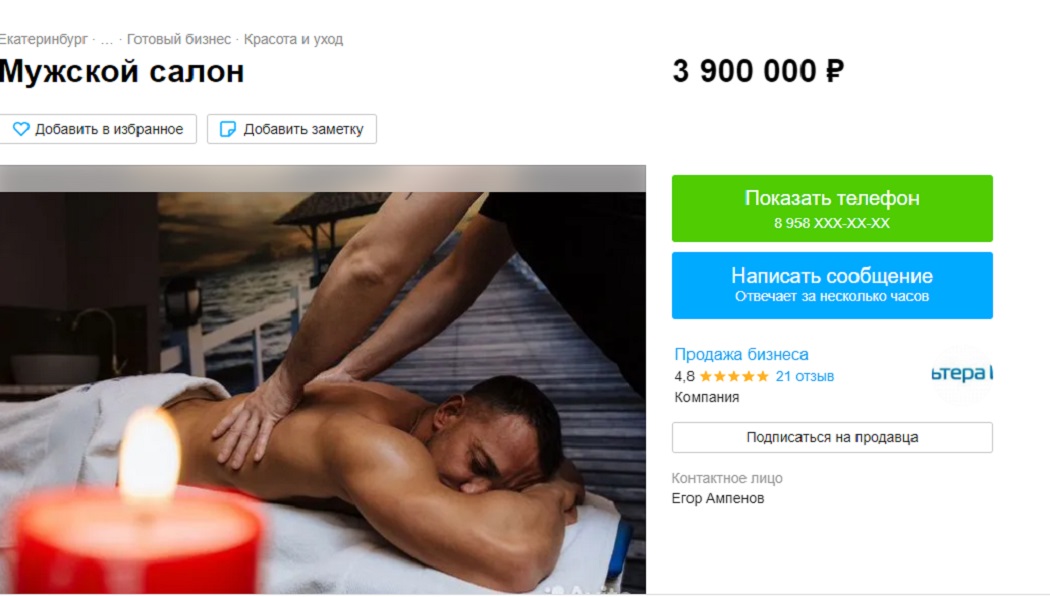1050x597 pixels.
Task: Click the heart icon for favorites
Action: pos(21,129)
